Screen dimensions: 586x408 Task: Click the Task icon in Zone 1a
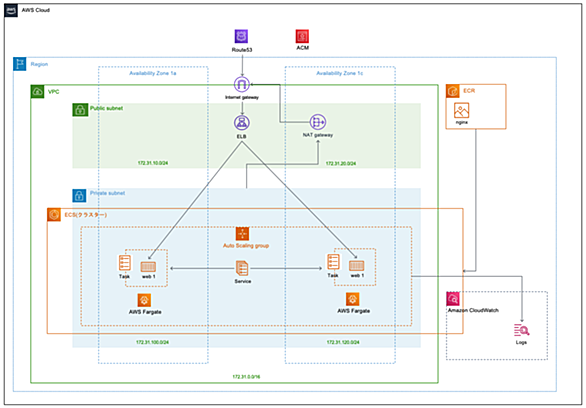pos(124,263)
